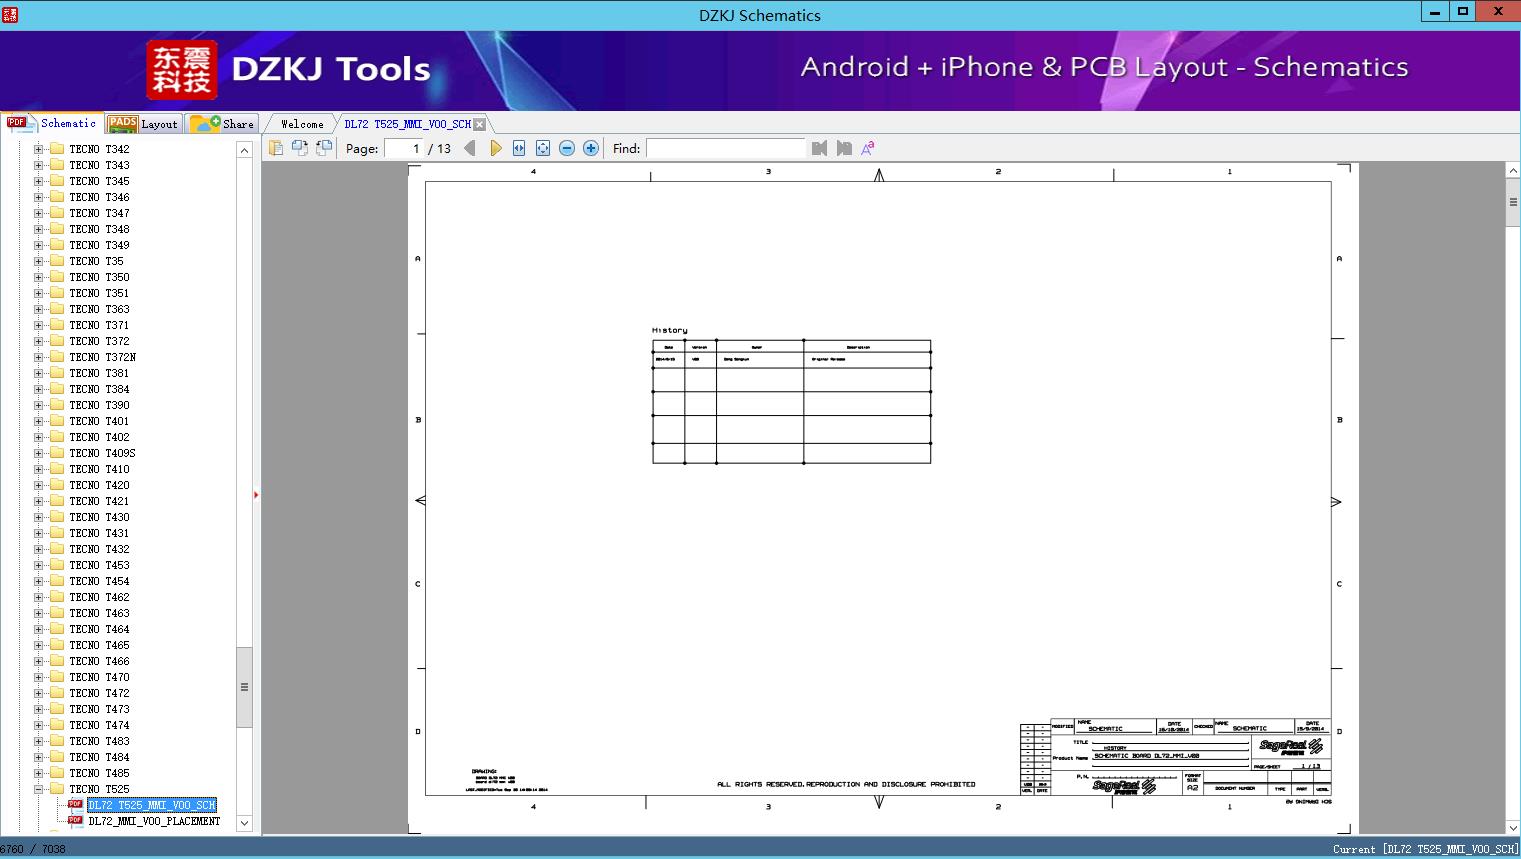Viewport: 1521px width, 859px height.
Task: Toggle case-sensitive search with the Aa icon
Action: [x=868, y=148]
